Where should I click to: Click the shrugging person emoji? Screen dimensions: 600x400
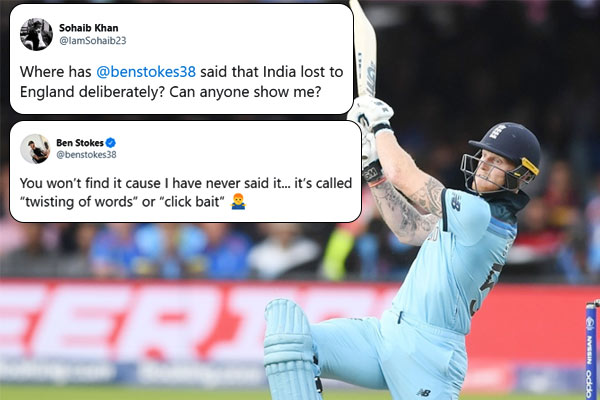tap(238, 201)
